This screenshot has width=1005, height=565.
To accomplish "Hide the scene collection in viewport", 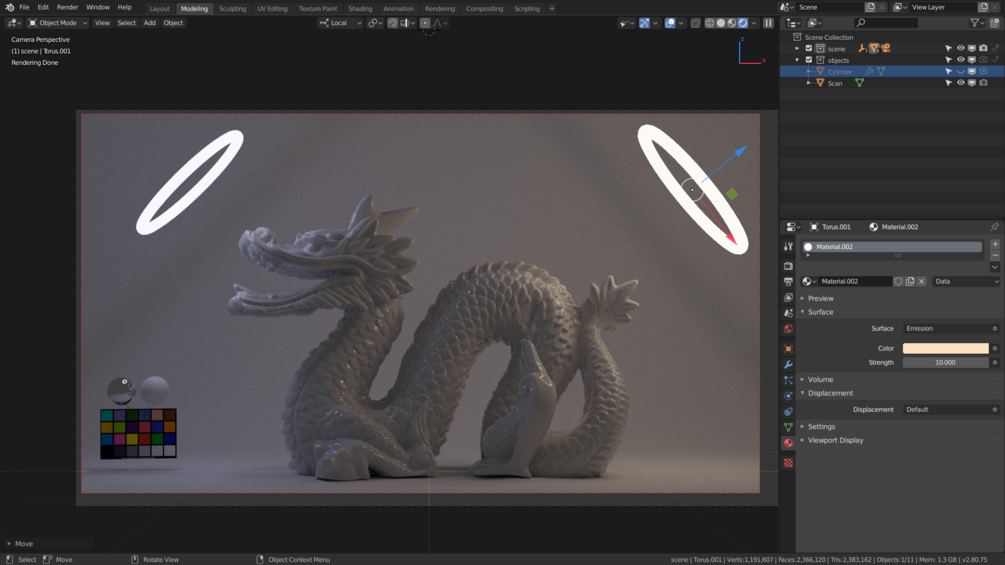I will click(x=960, y=49).
